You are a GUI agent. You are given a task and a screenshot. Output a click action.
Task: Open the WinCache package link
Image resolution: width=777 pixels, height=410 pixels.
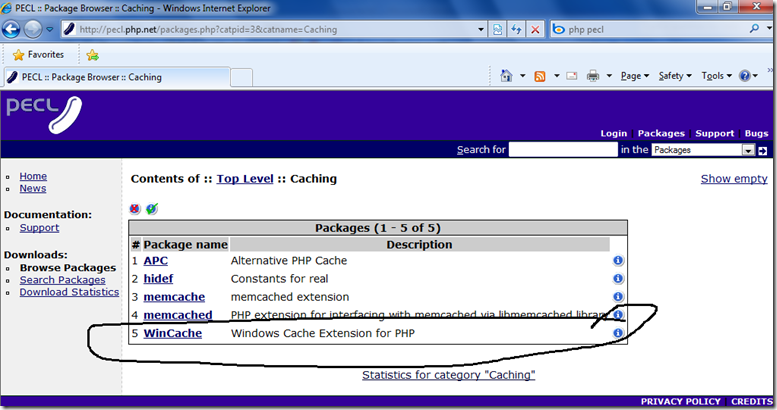click(x=172, y=333)
